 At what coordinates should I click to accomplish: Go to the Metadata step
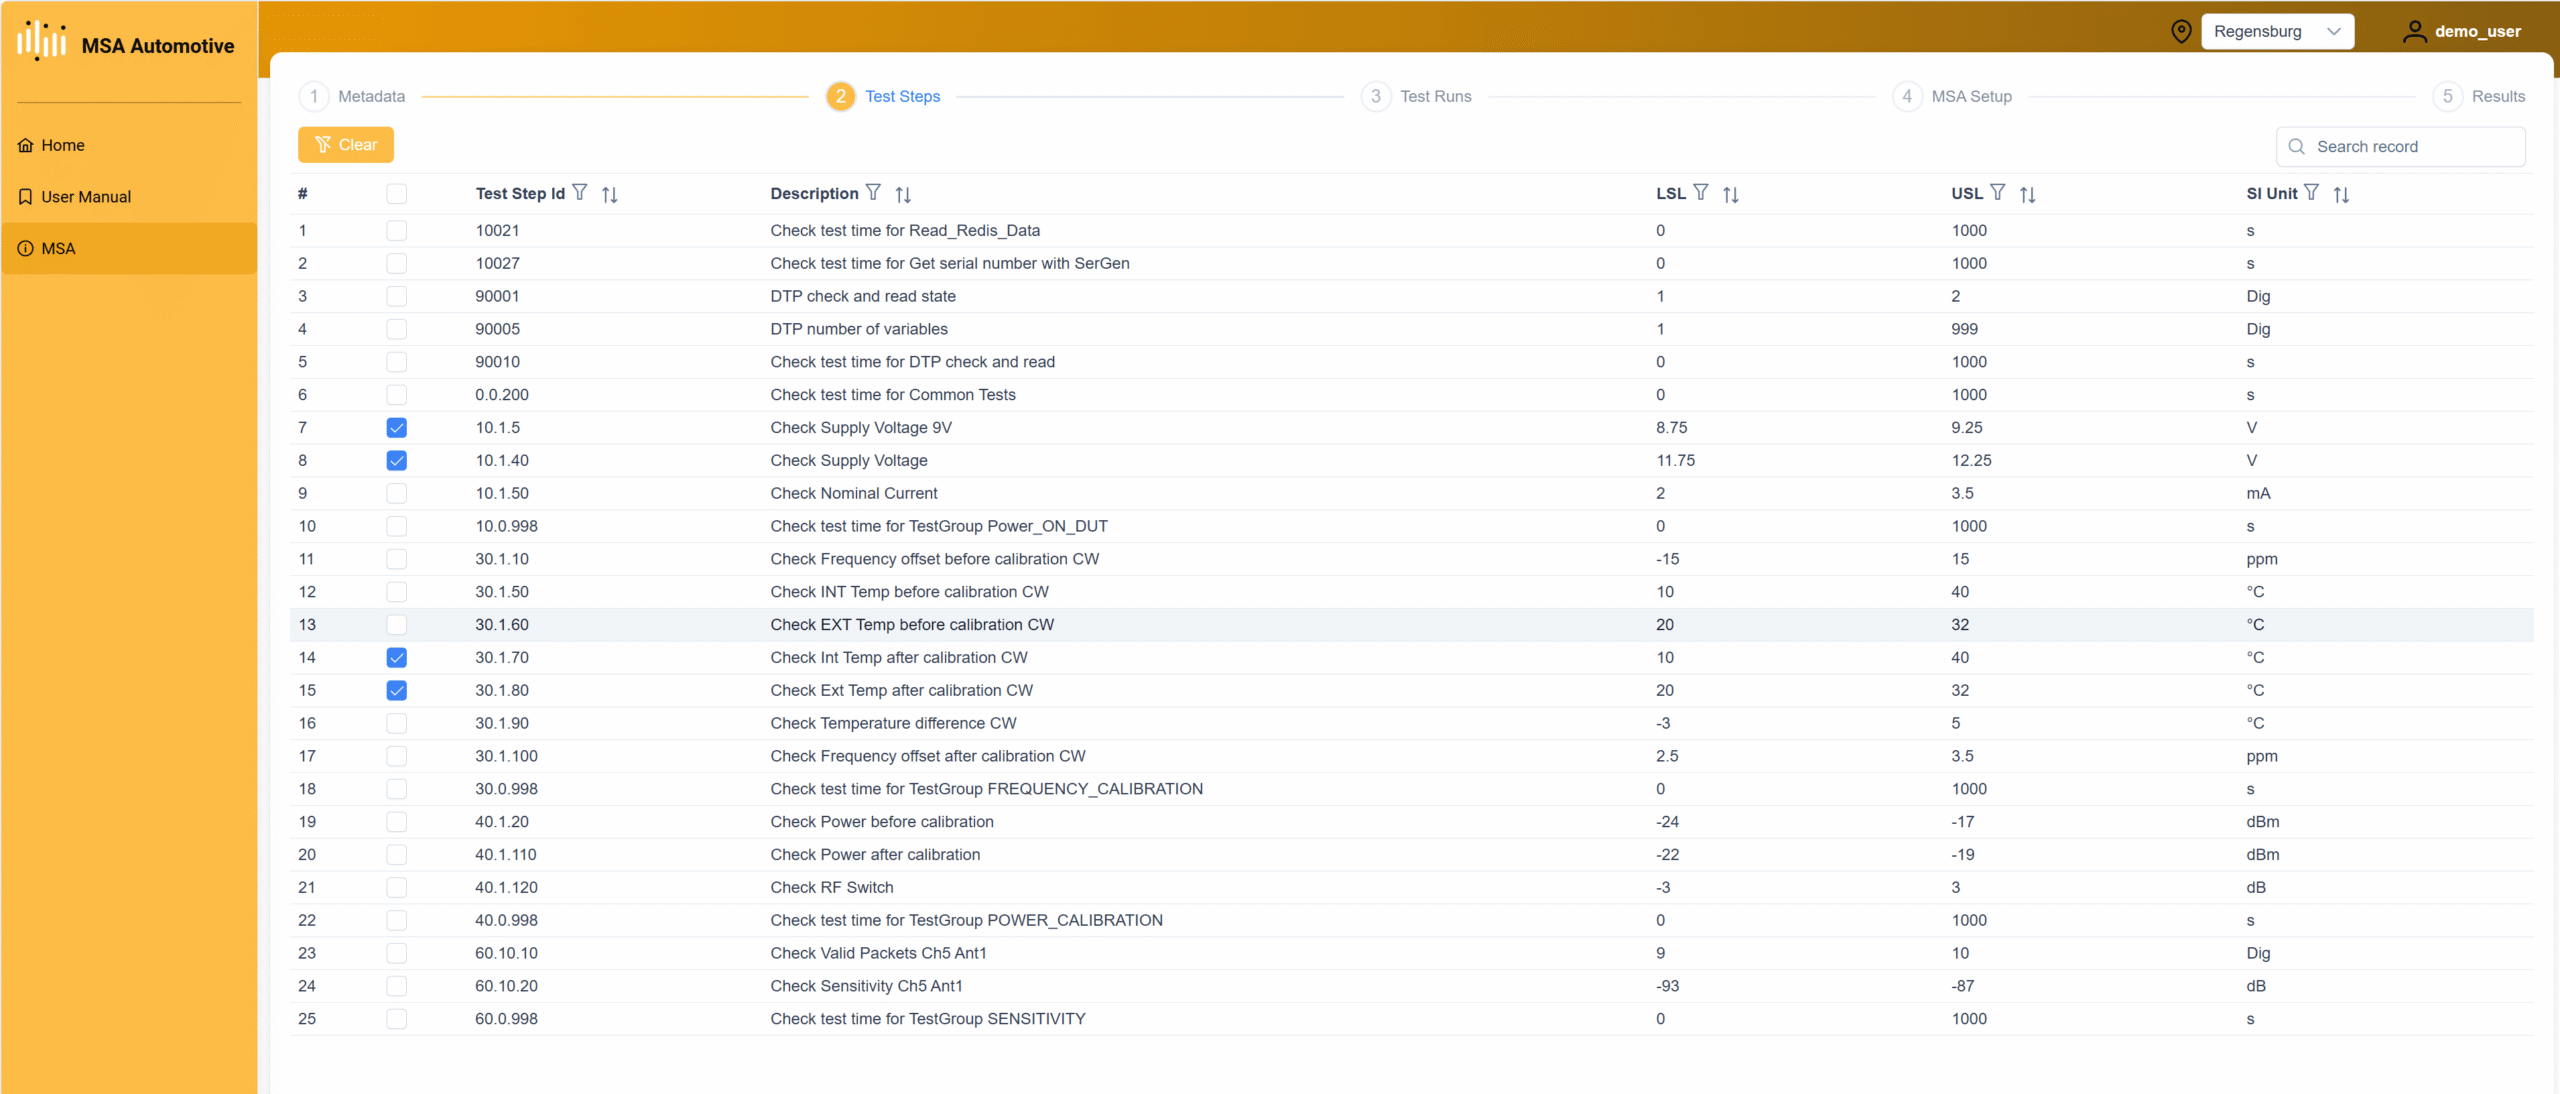352,96
